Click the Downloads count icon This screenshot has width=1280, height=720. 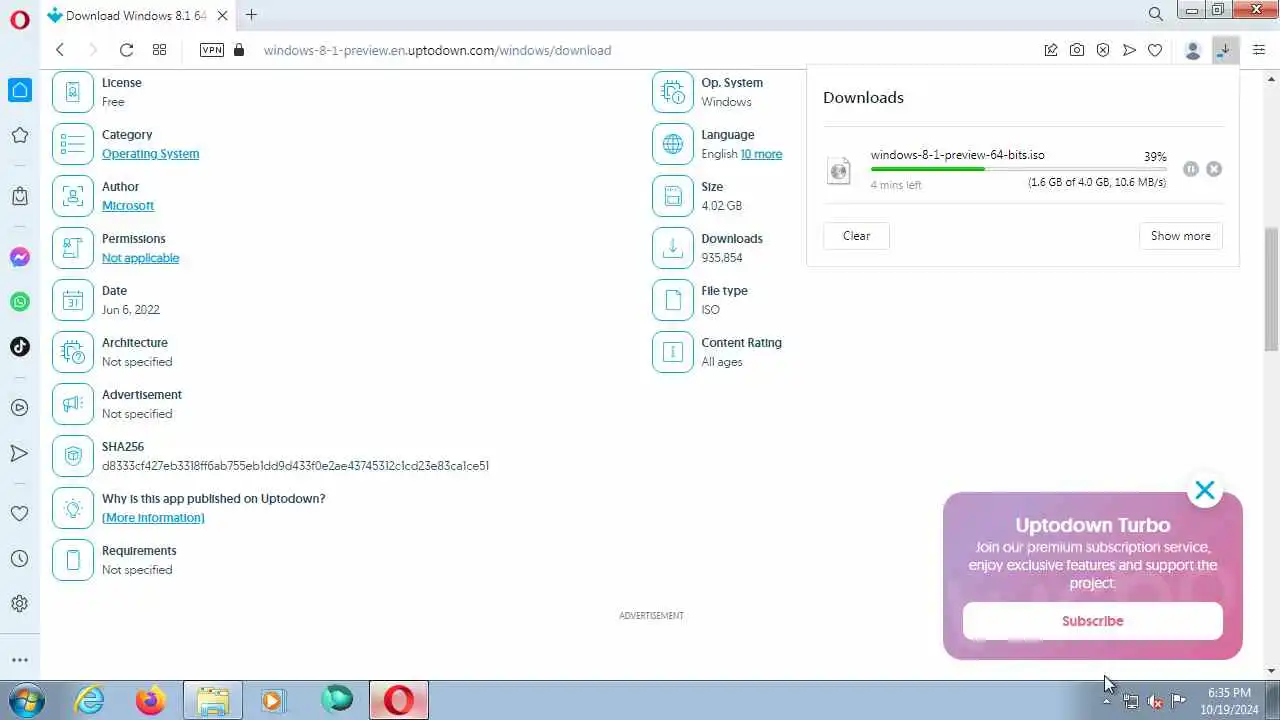coord(672,248)
